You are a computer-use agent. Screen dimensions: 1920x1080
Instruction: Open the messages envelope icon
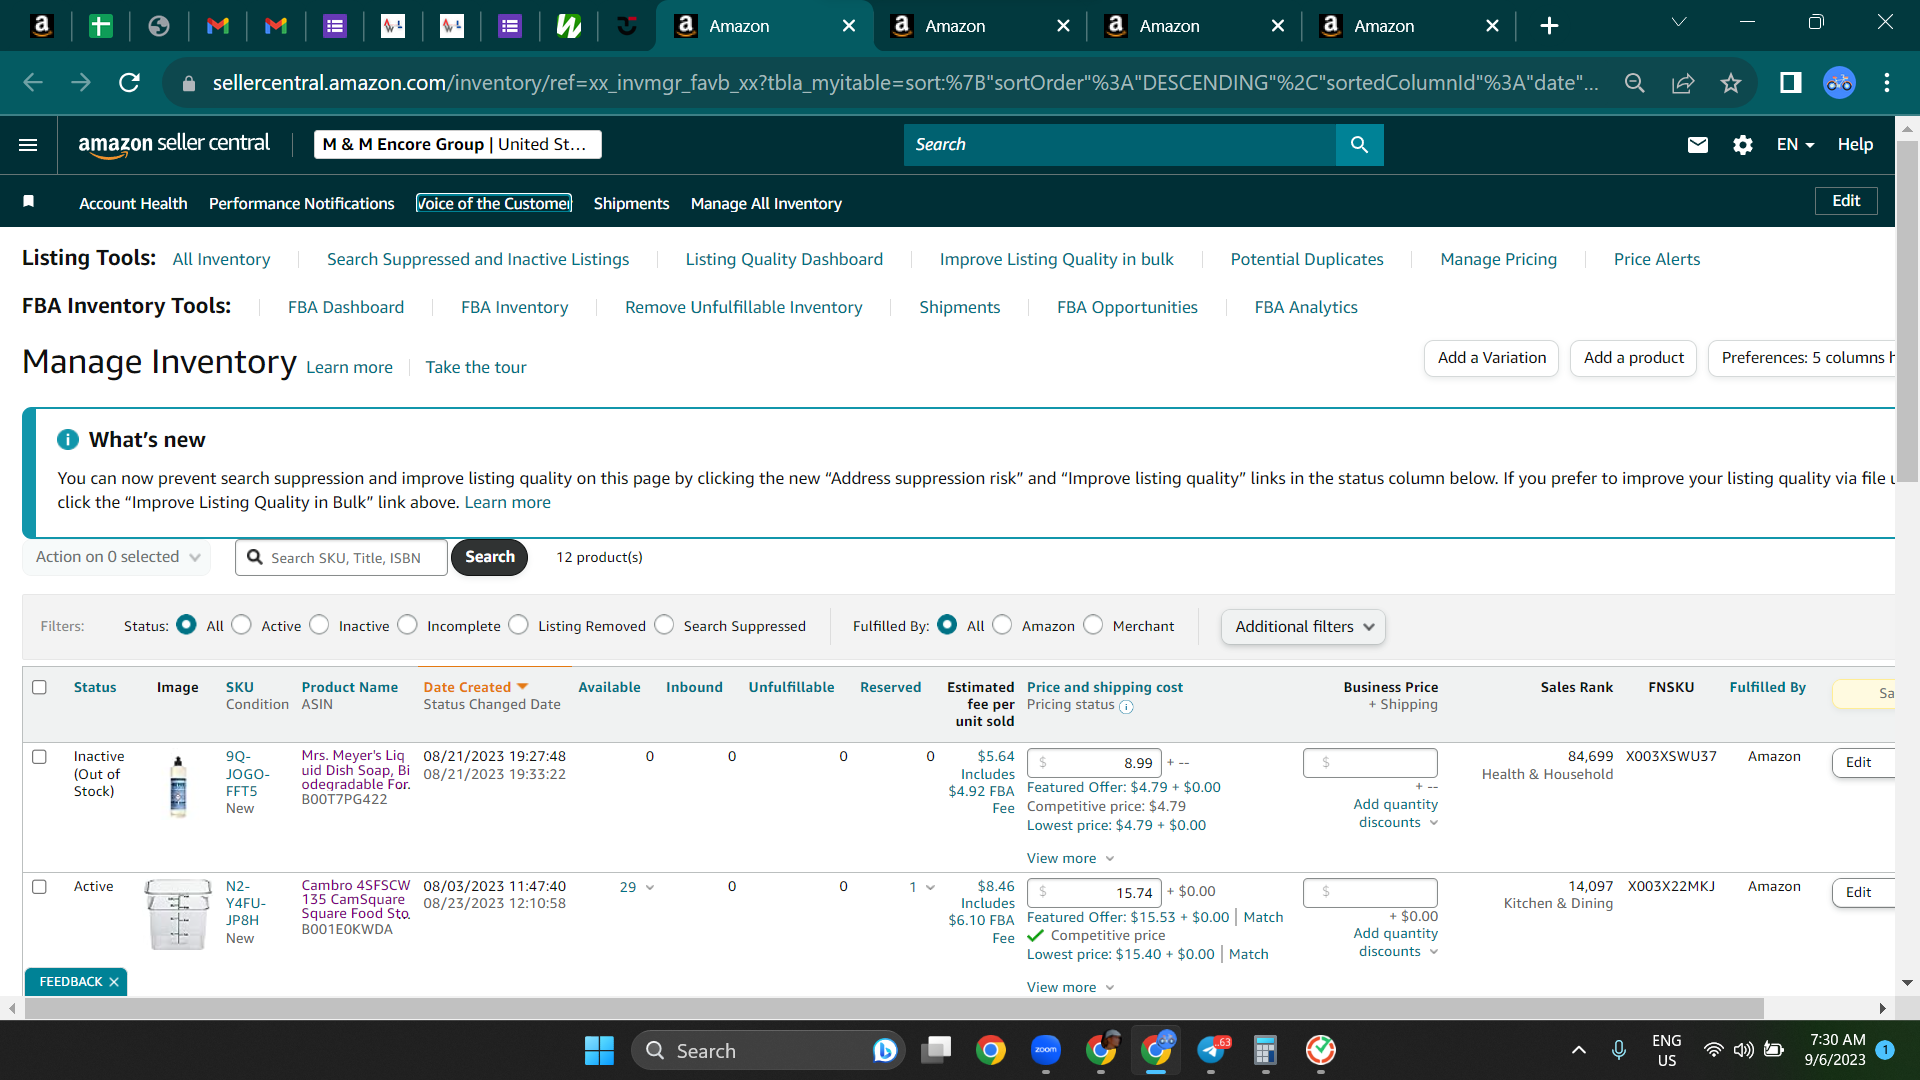[x=1697, y=145]
